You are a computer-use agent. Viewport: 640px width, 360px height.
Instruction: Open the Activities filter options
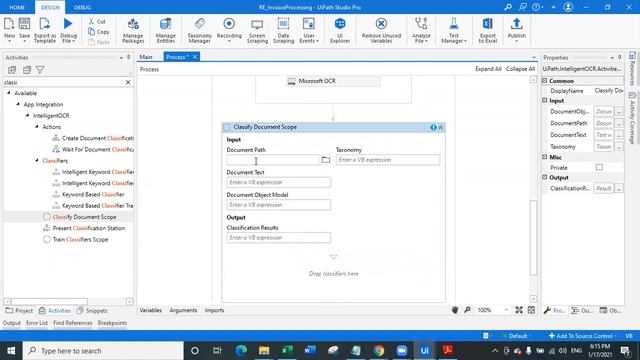[x=40, y=70]
